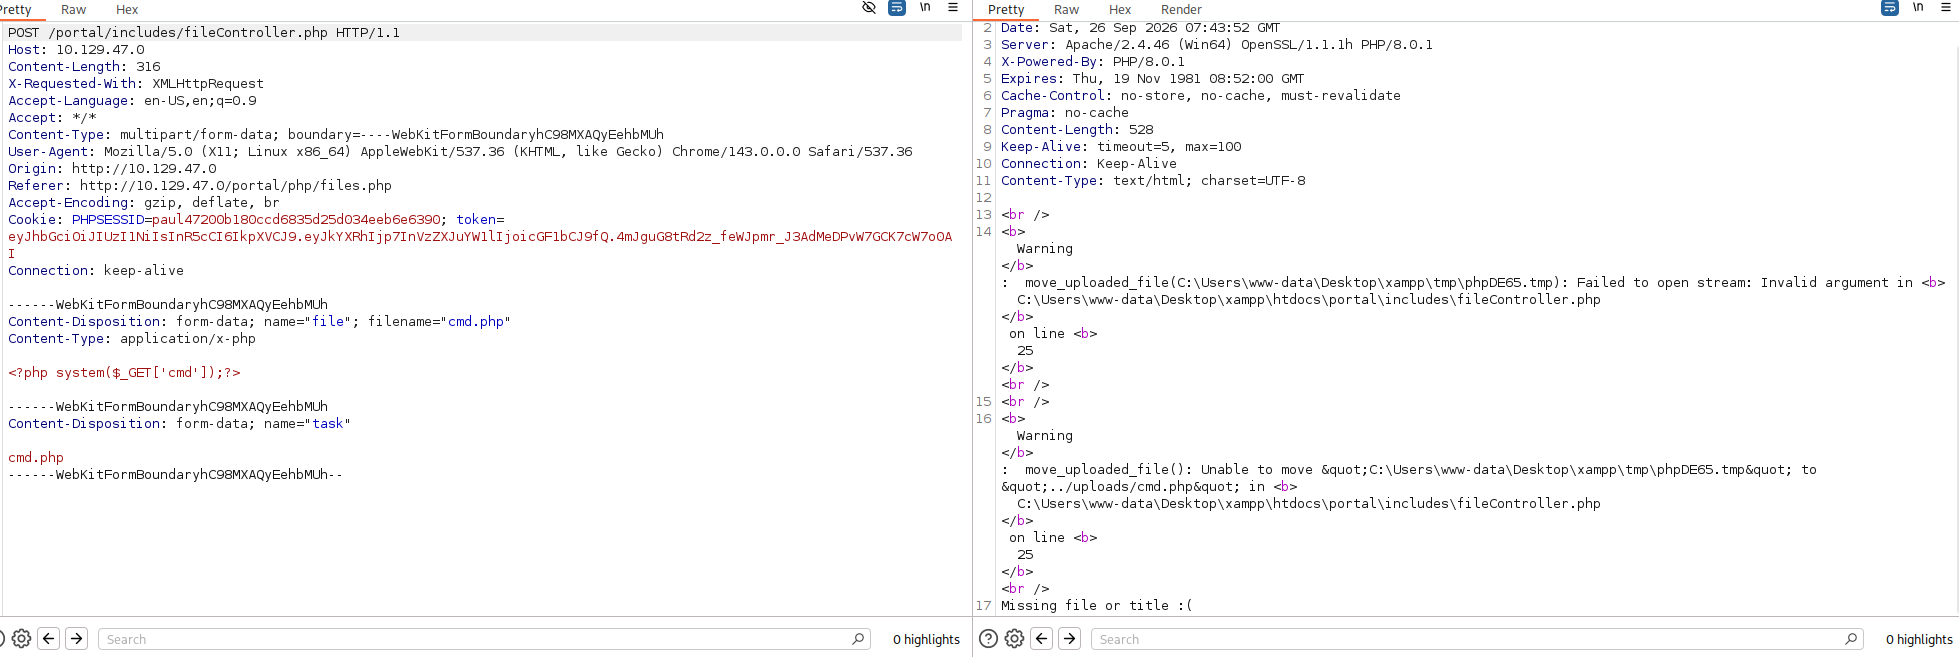Go to next search match in request
Viewport: 1959px width, 657px height.
click(x=77, y=639)
